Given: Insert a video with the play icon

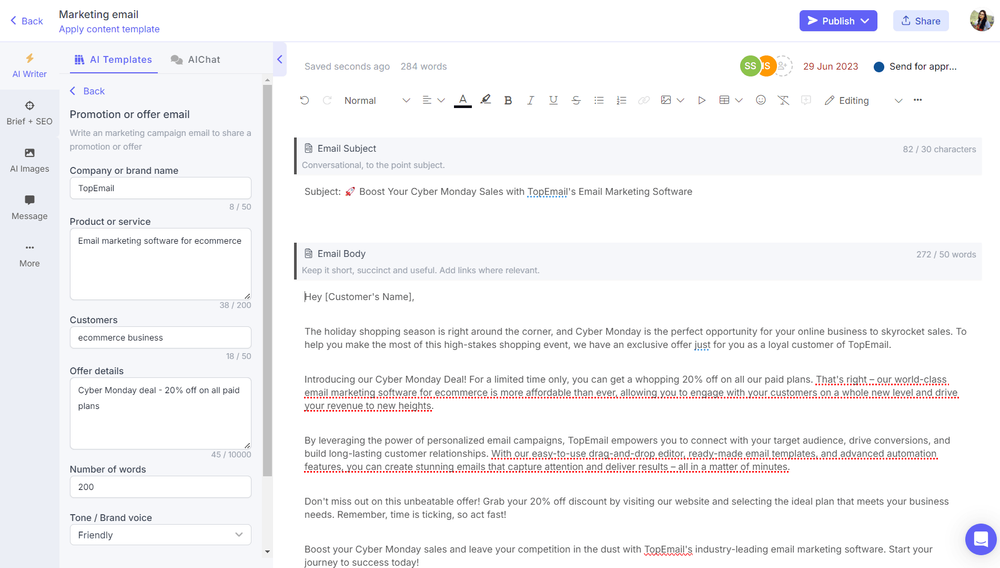Looking at the screenshot, I should [x=702, y=100].
